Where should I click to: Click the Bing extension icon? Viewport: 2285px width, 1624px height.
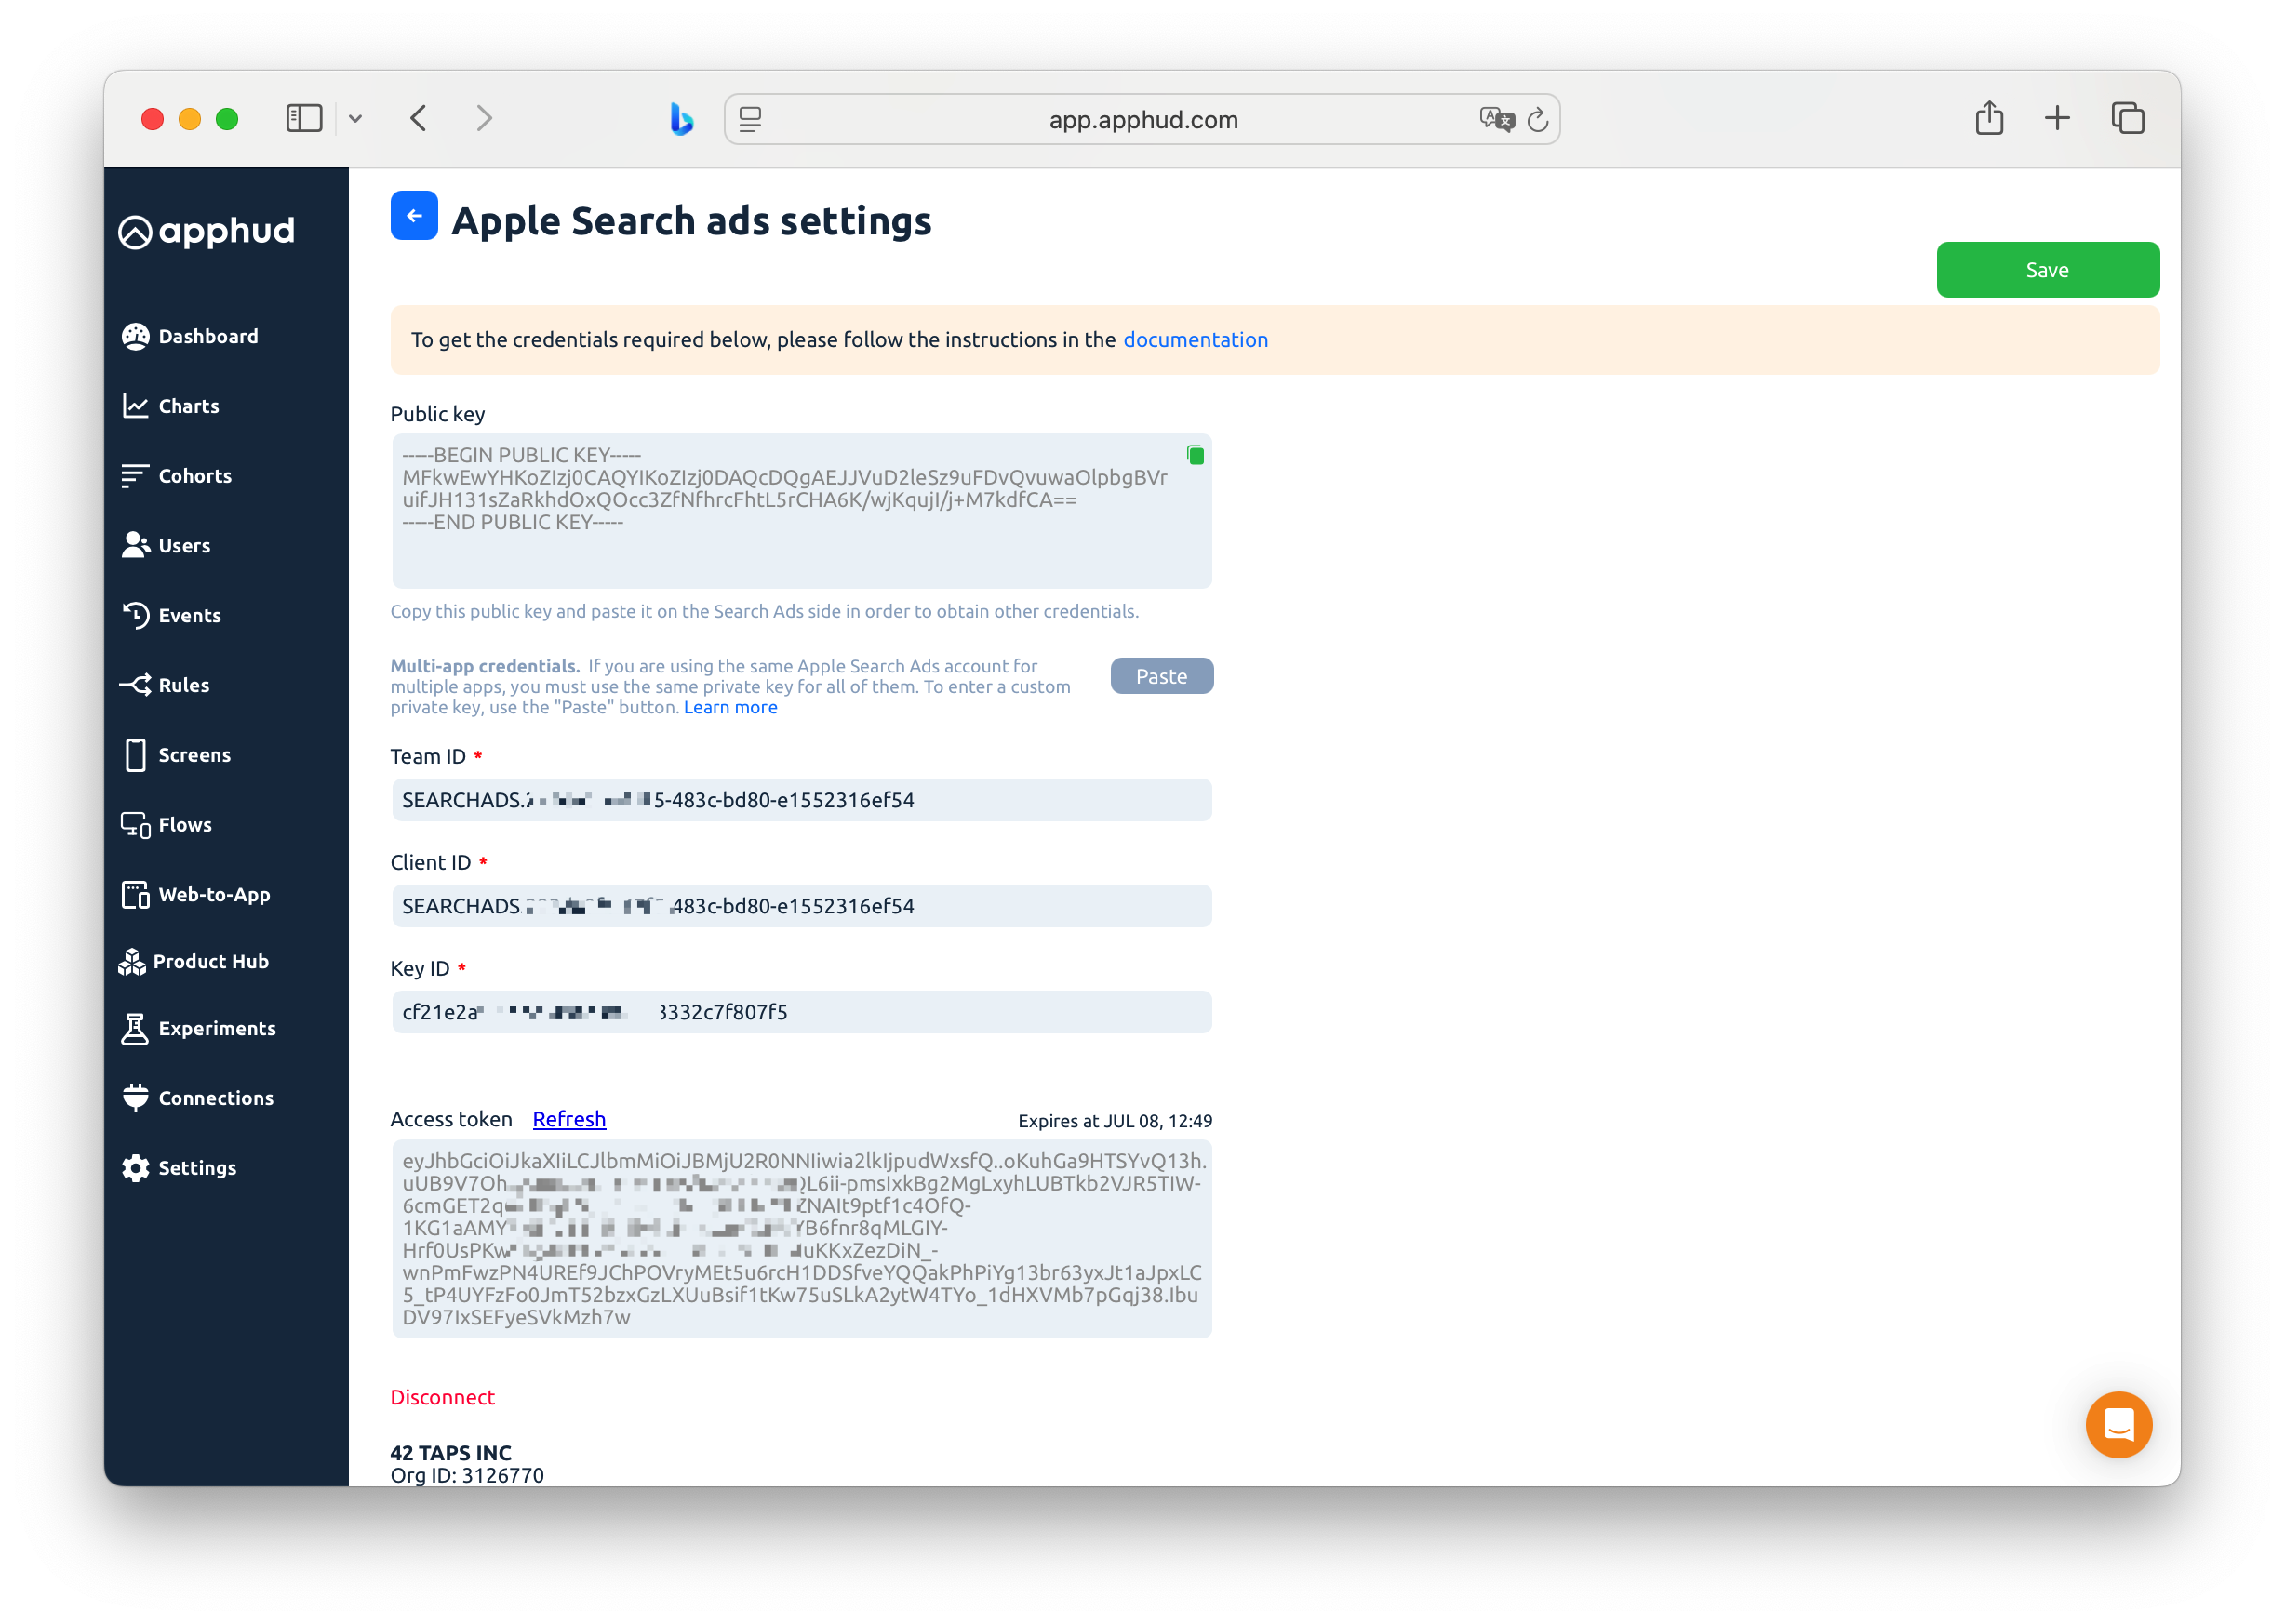click(681, 119)
